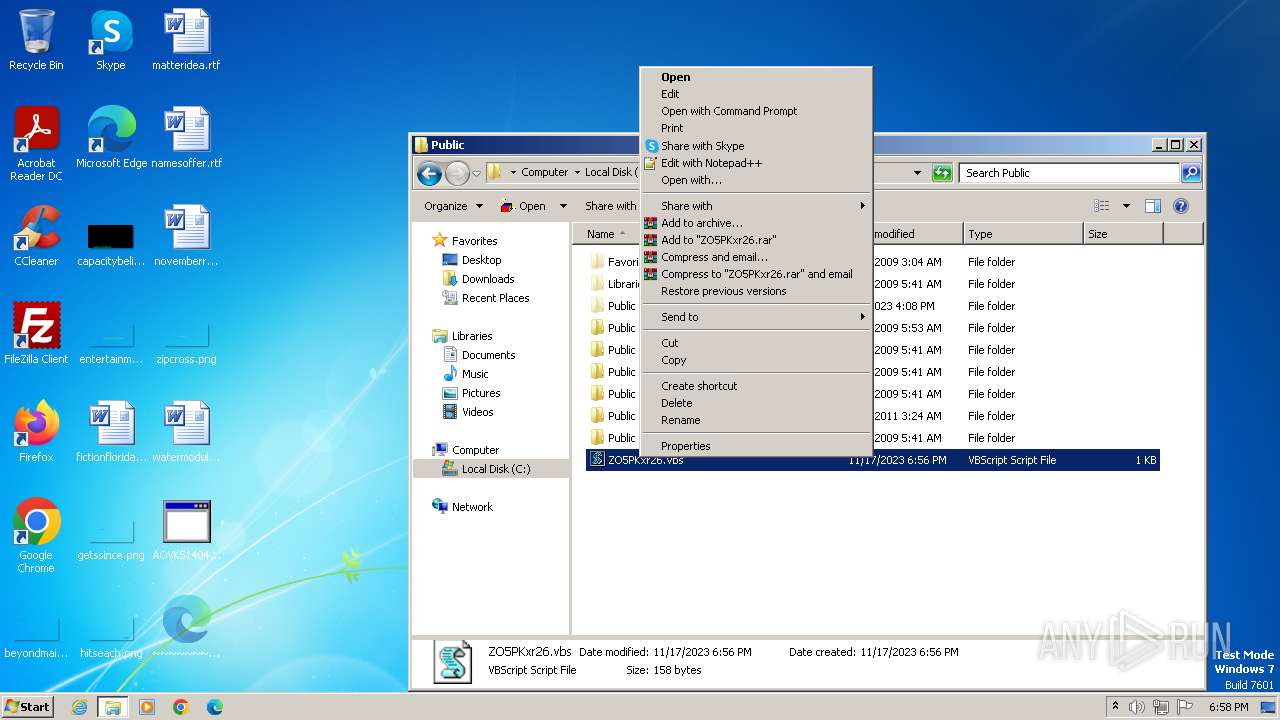Choose Cut in context menu
The image size is (1280, 720).
tap(756, 343)
